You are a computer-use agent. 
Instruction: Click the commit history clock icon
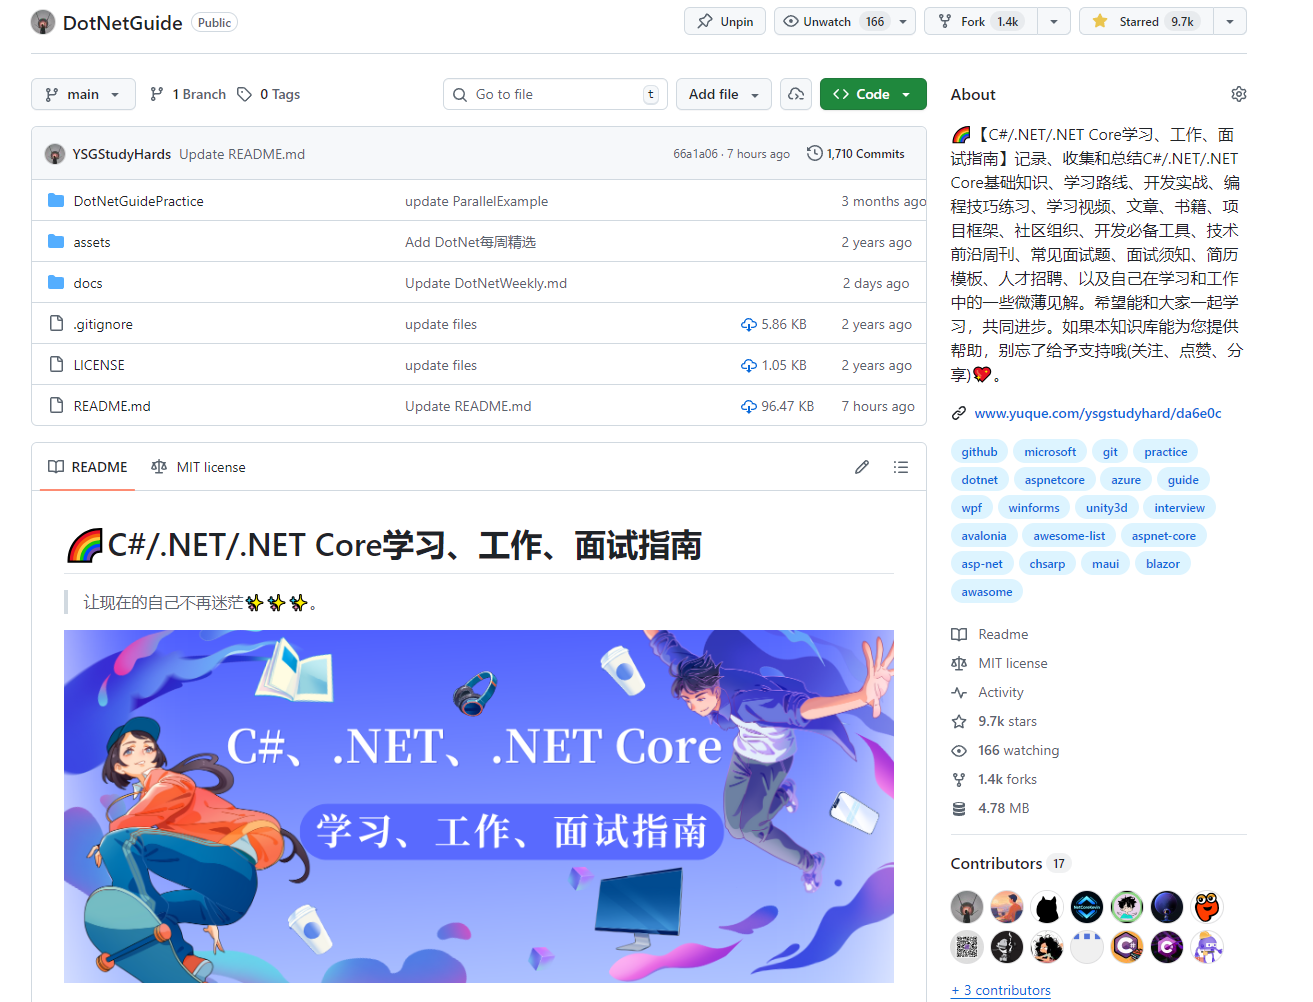pos(815,153)
